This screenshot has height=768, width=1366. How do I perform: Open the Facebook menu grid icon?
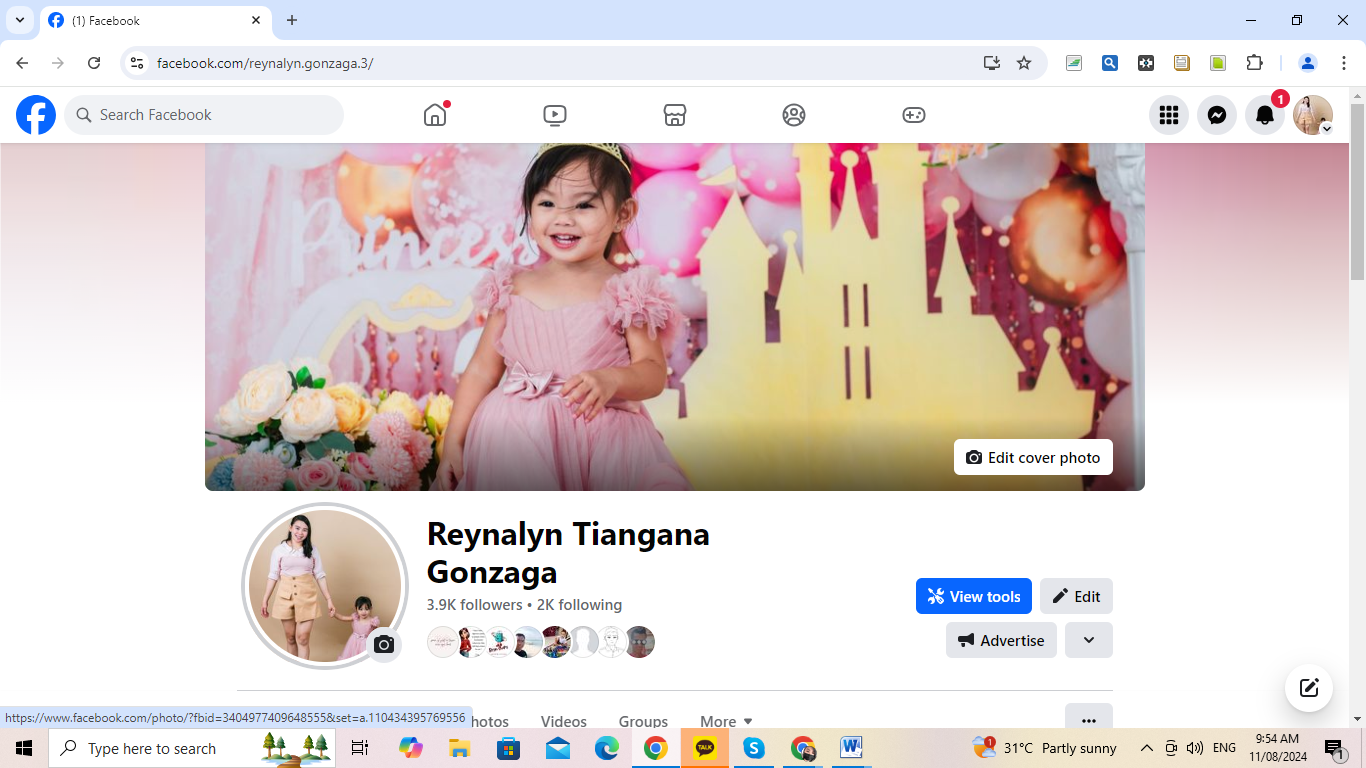pyautogui.click(x=1169, y=115)
